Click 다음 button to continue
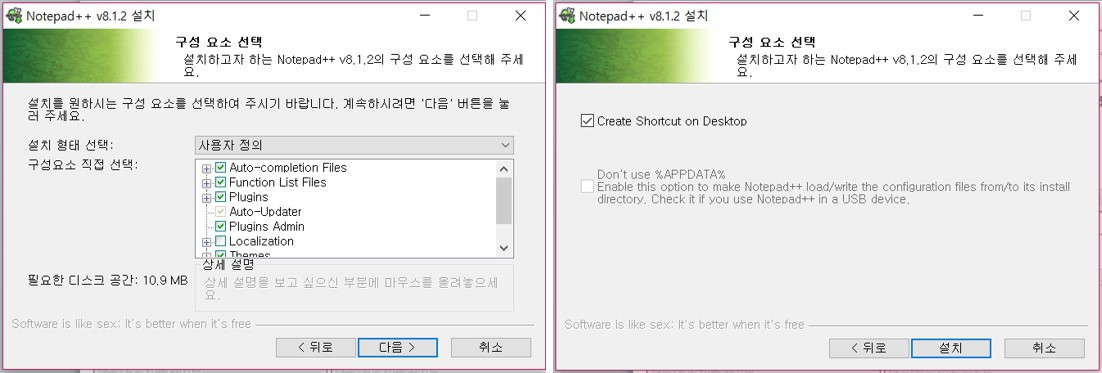The height and width of the screenshot is (373, 1102). coord(397,348)
